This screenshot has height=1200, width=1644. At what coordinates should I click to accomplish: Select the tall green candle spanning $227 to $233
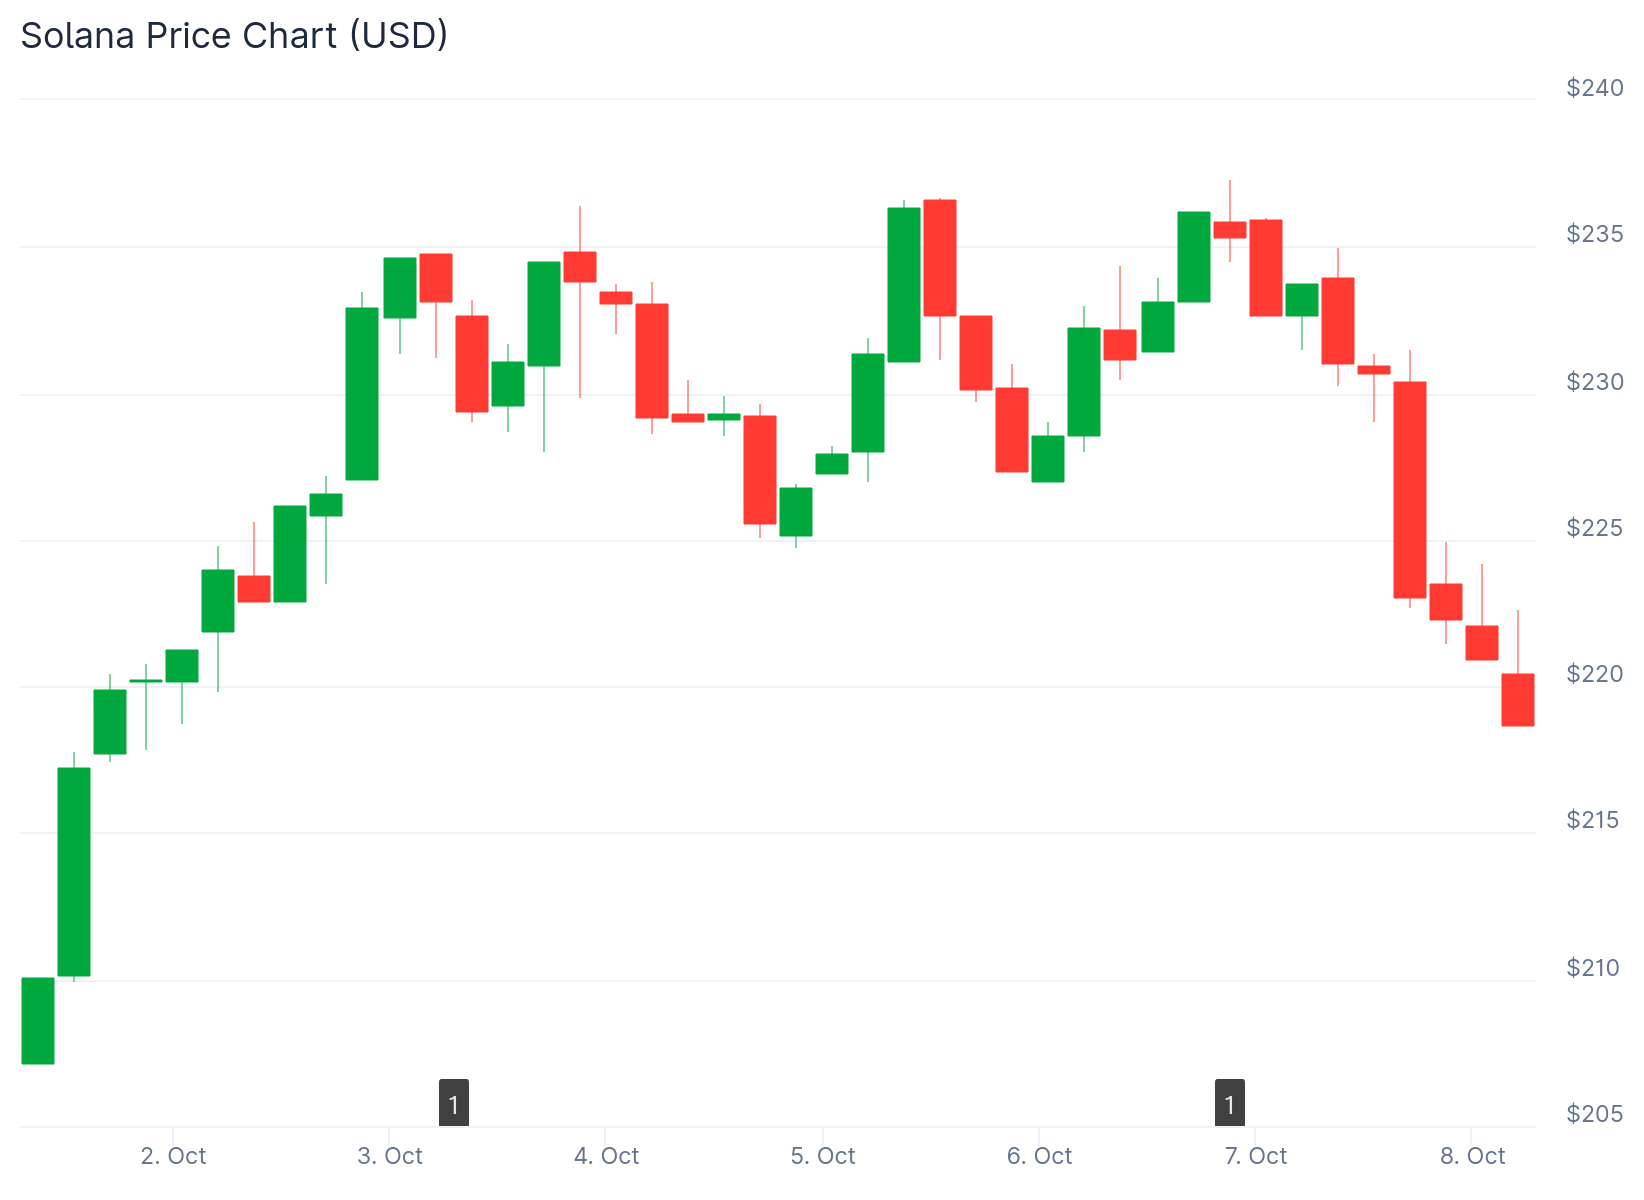click(362, 394)
